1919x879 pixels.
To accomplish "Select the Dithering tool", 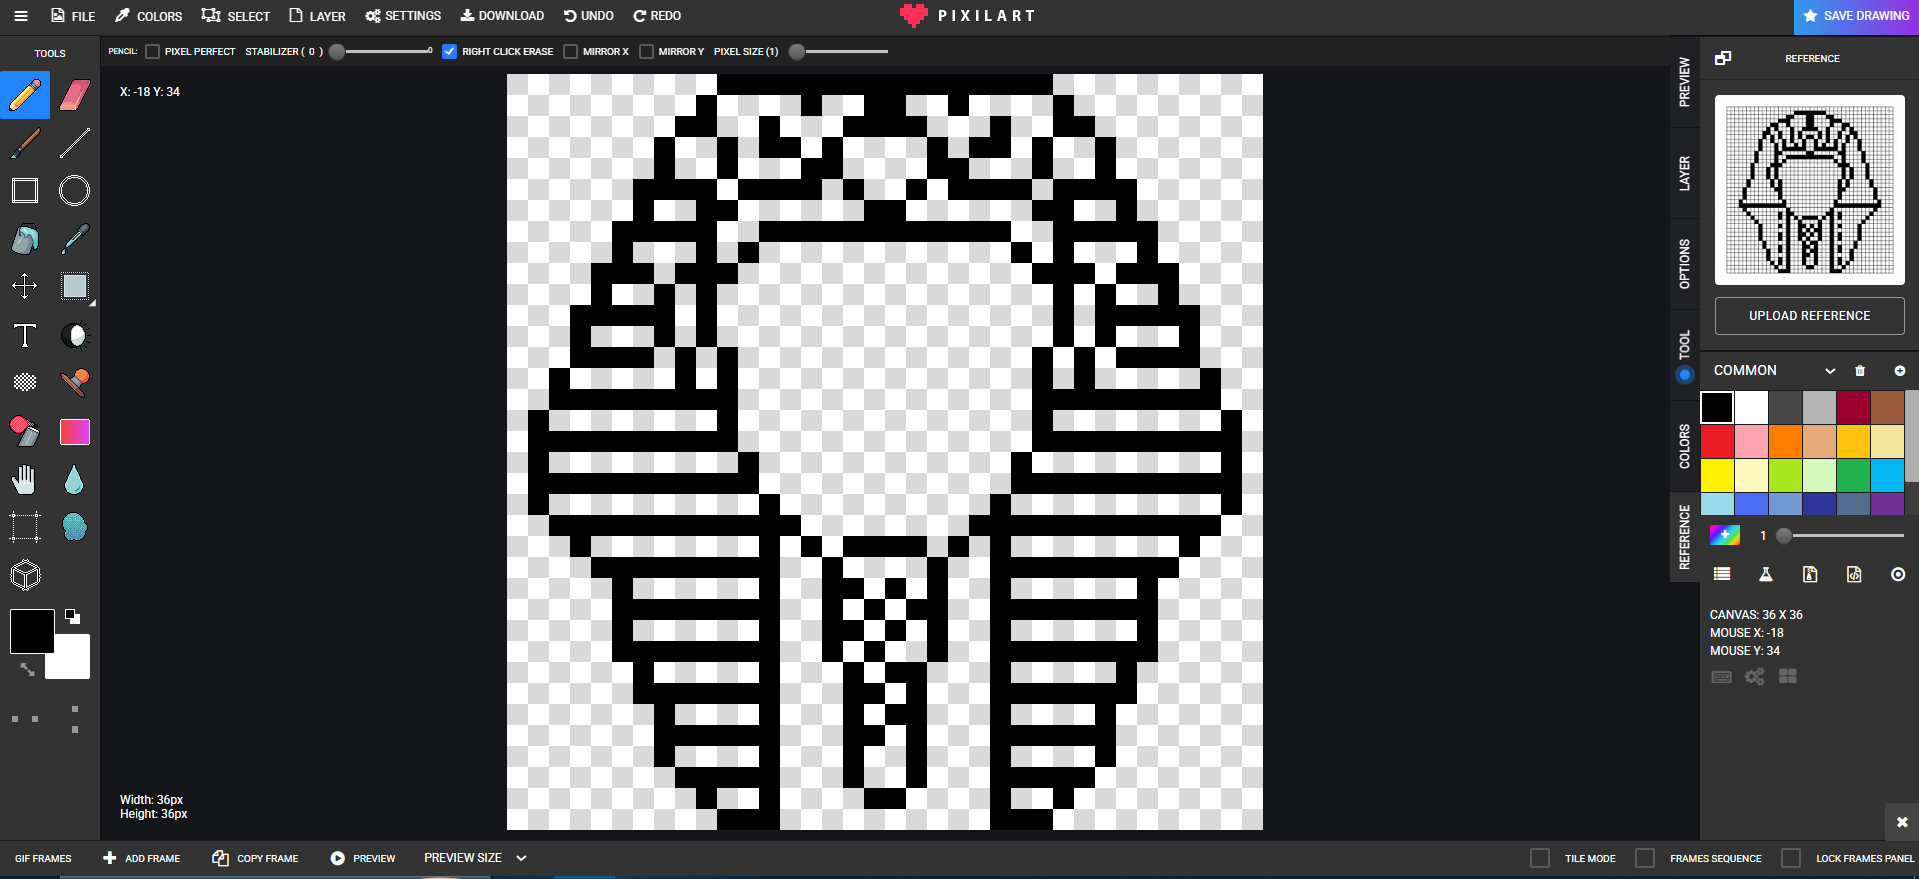I will tap(25, 382).
